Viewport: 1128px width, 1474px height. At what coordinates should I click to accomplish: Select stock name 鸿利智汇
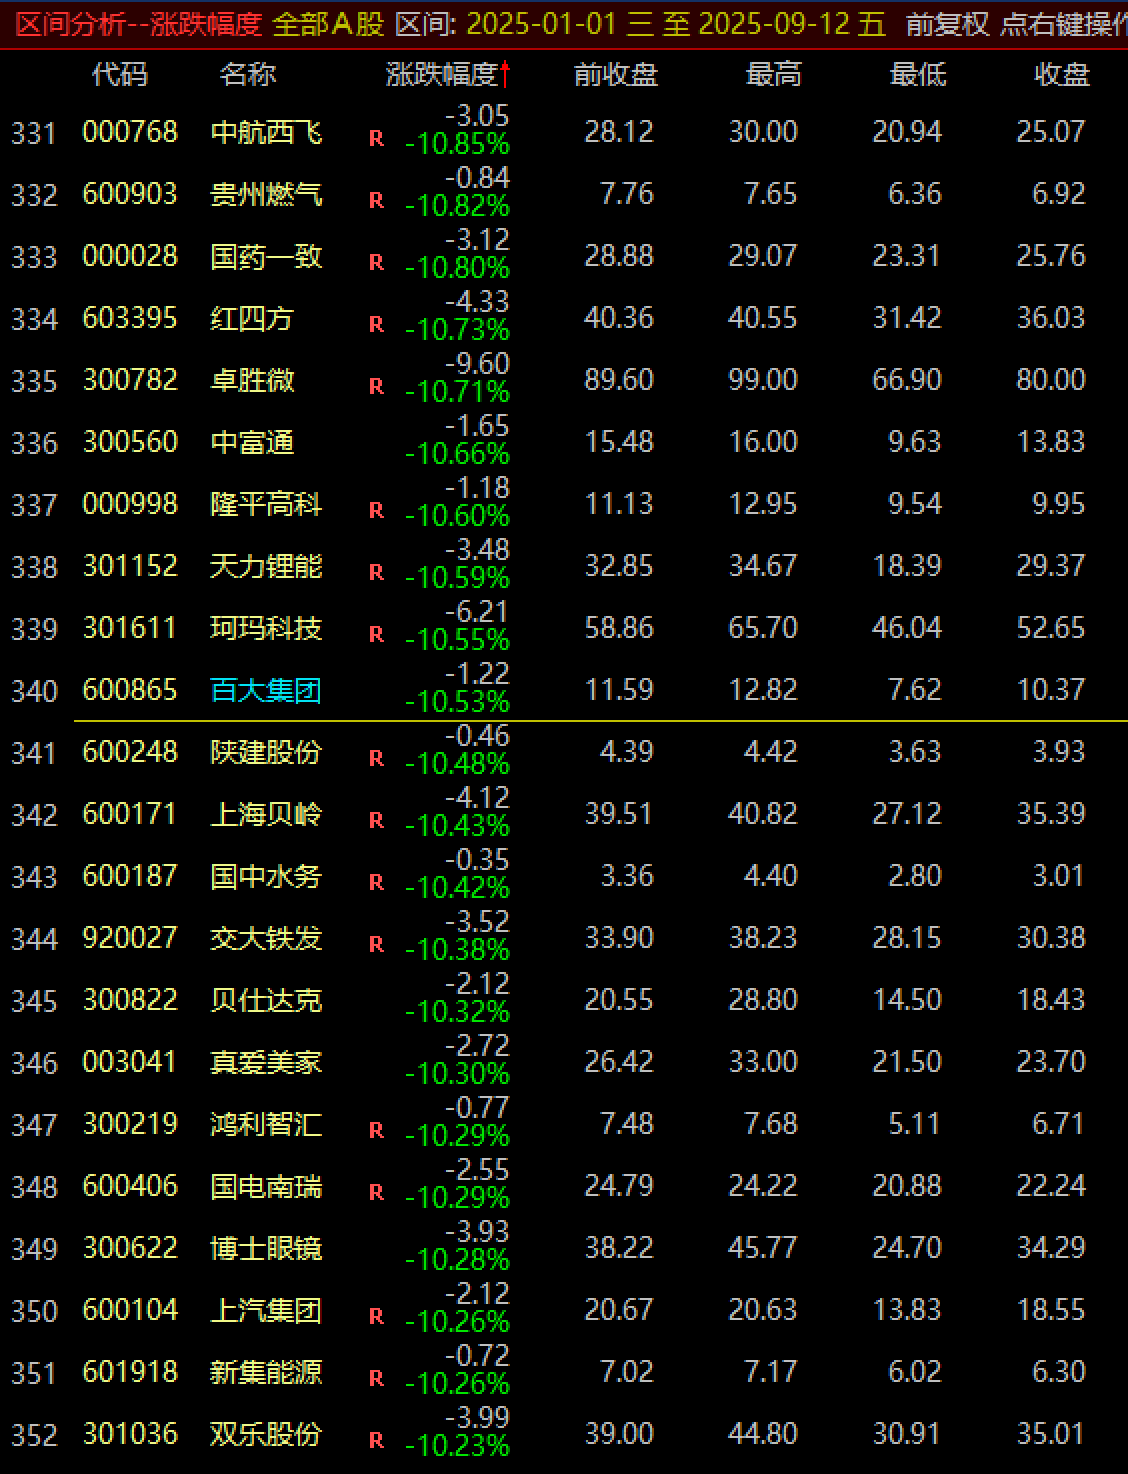[266, 1124]
